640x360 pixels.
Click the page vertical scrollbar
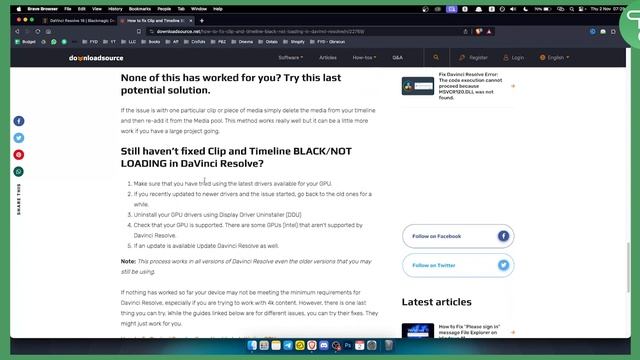(628, 267)
